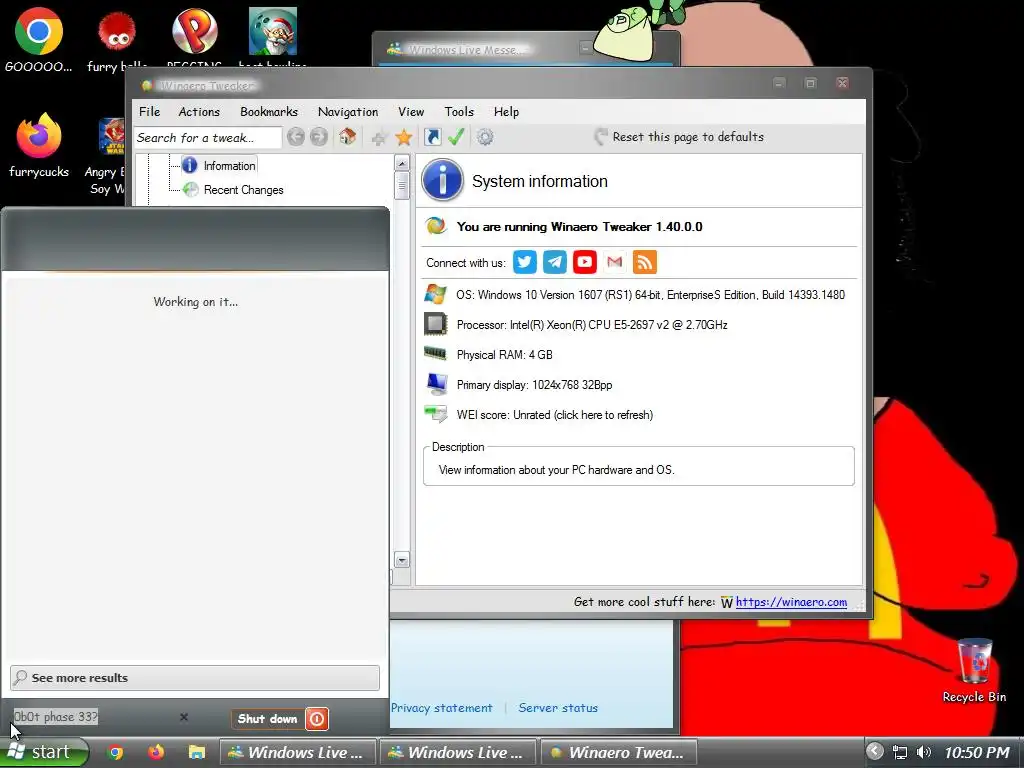The height and width of the screenshot is (768, 1024).
Task: Click the network tray icon
Action: [x=900, y=752]
